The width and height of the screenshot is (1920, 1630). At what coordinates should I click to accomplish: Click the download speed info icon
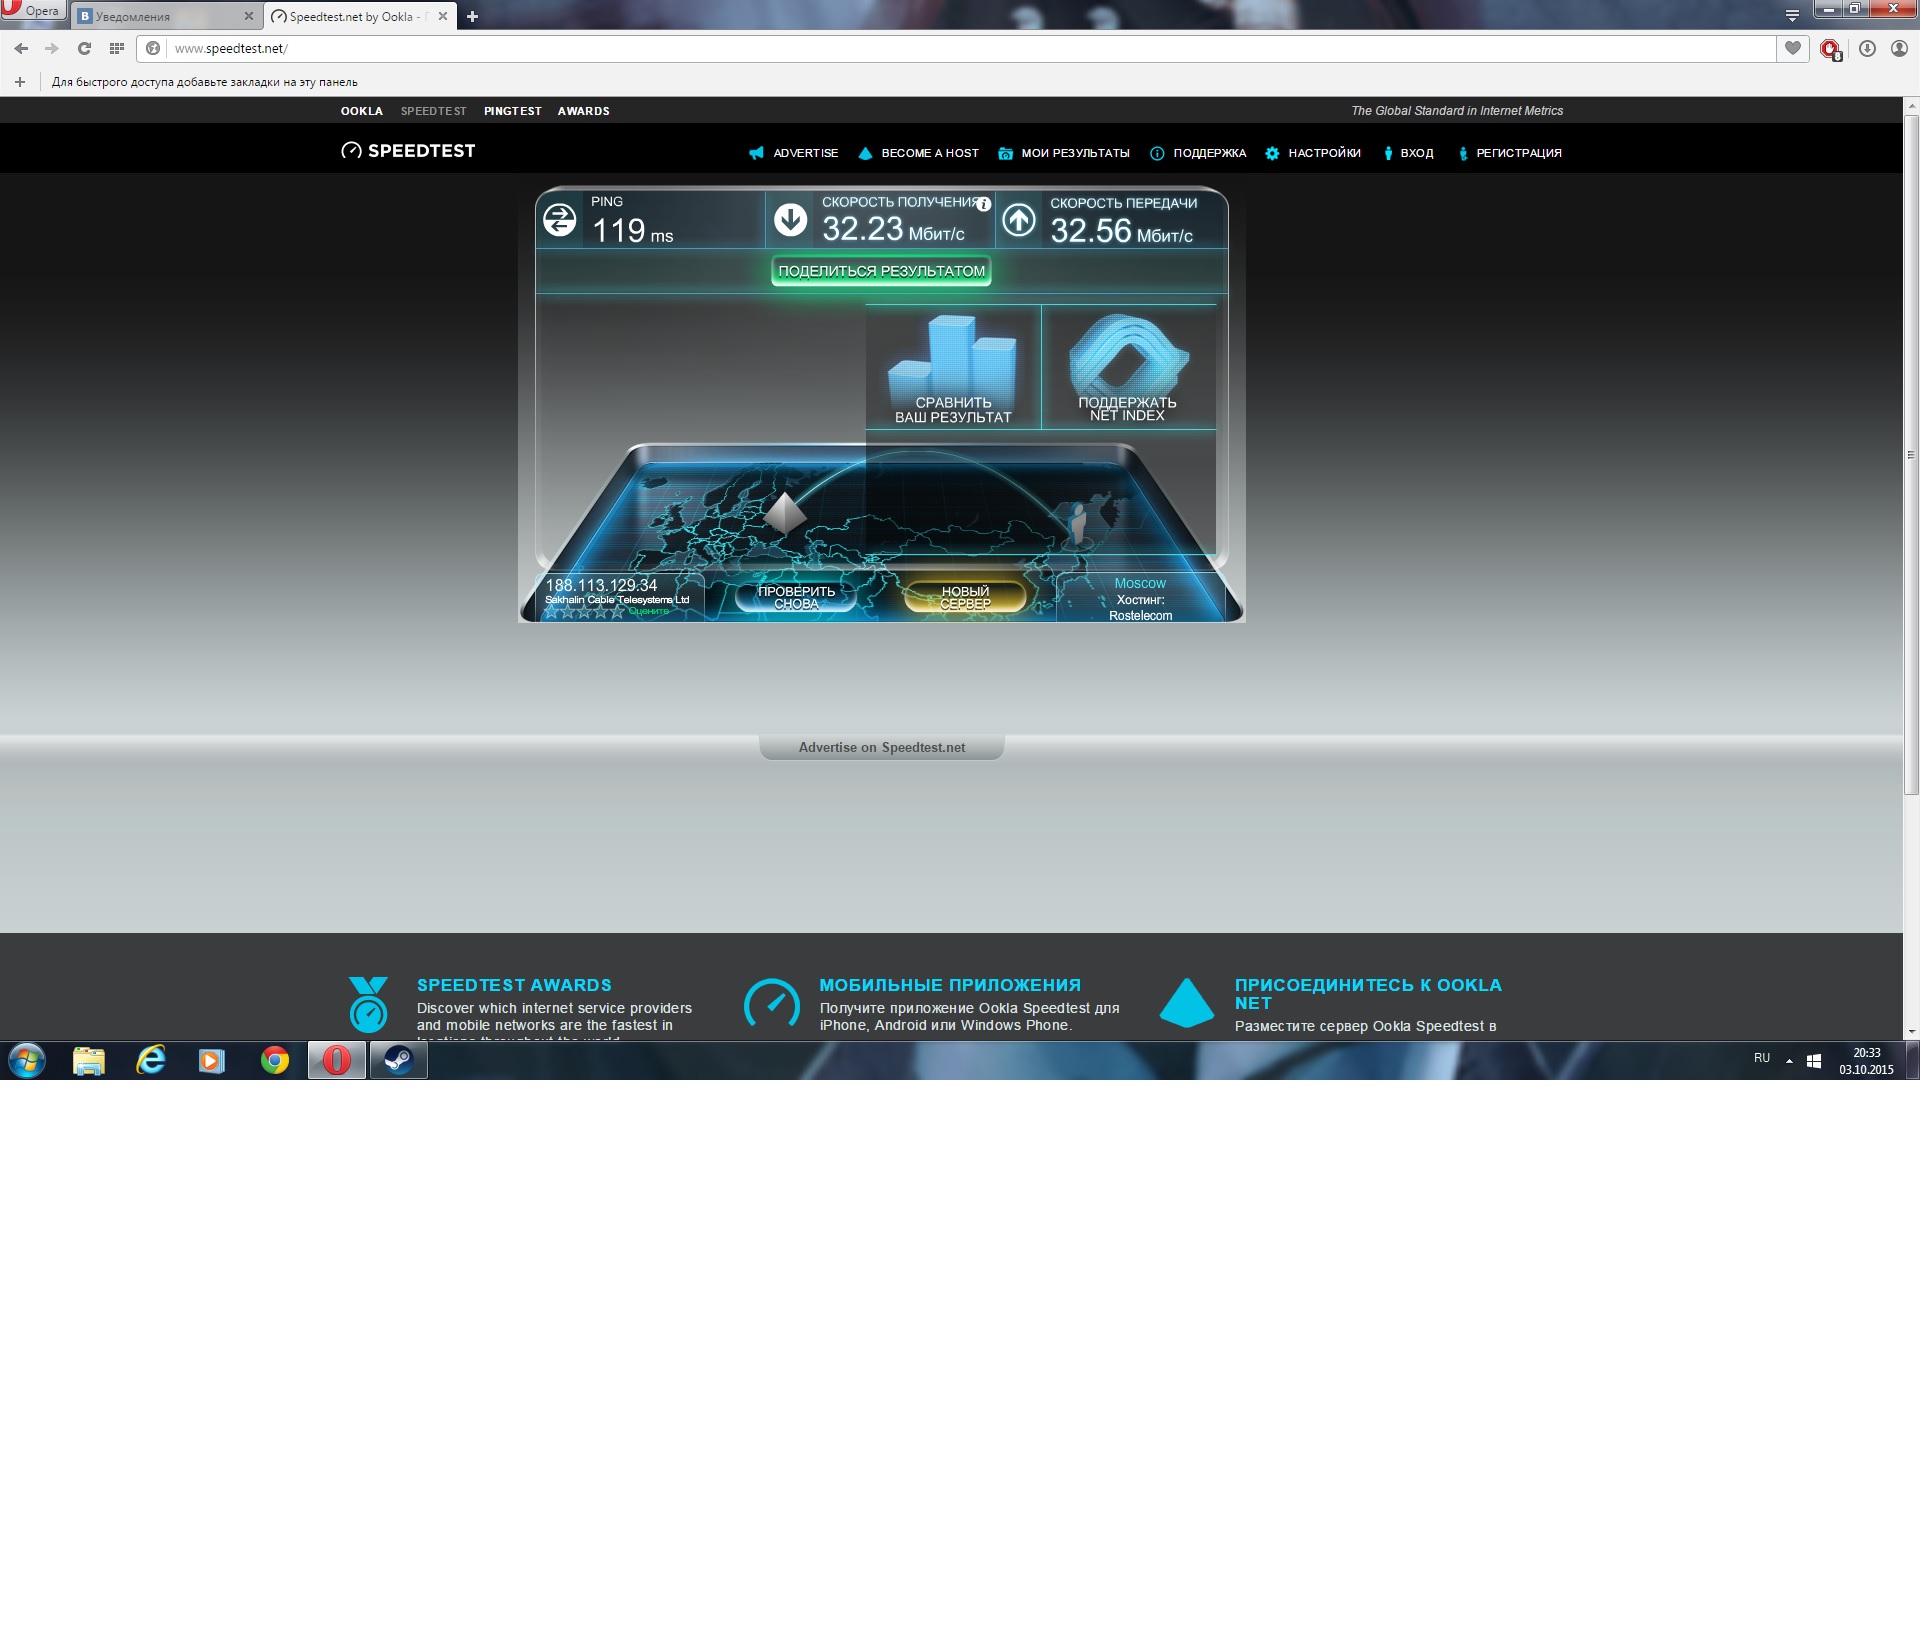(984, 204)
